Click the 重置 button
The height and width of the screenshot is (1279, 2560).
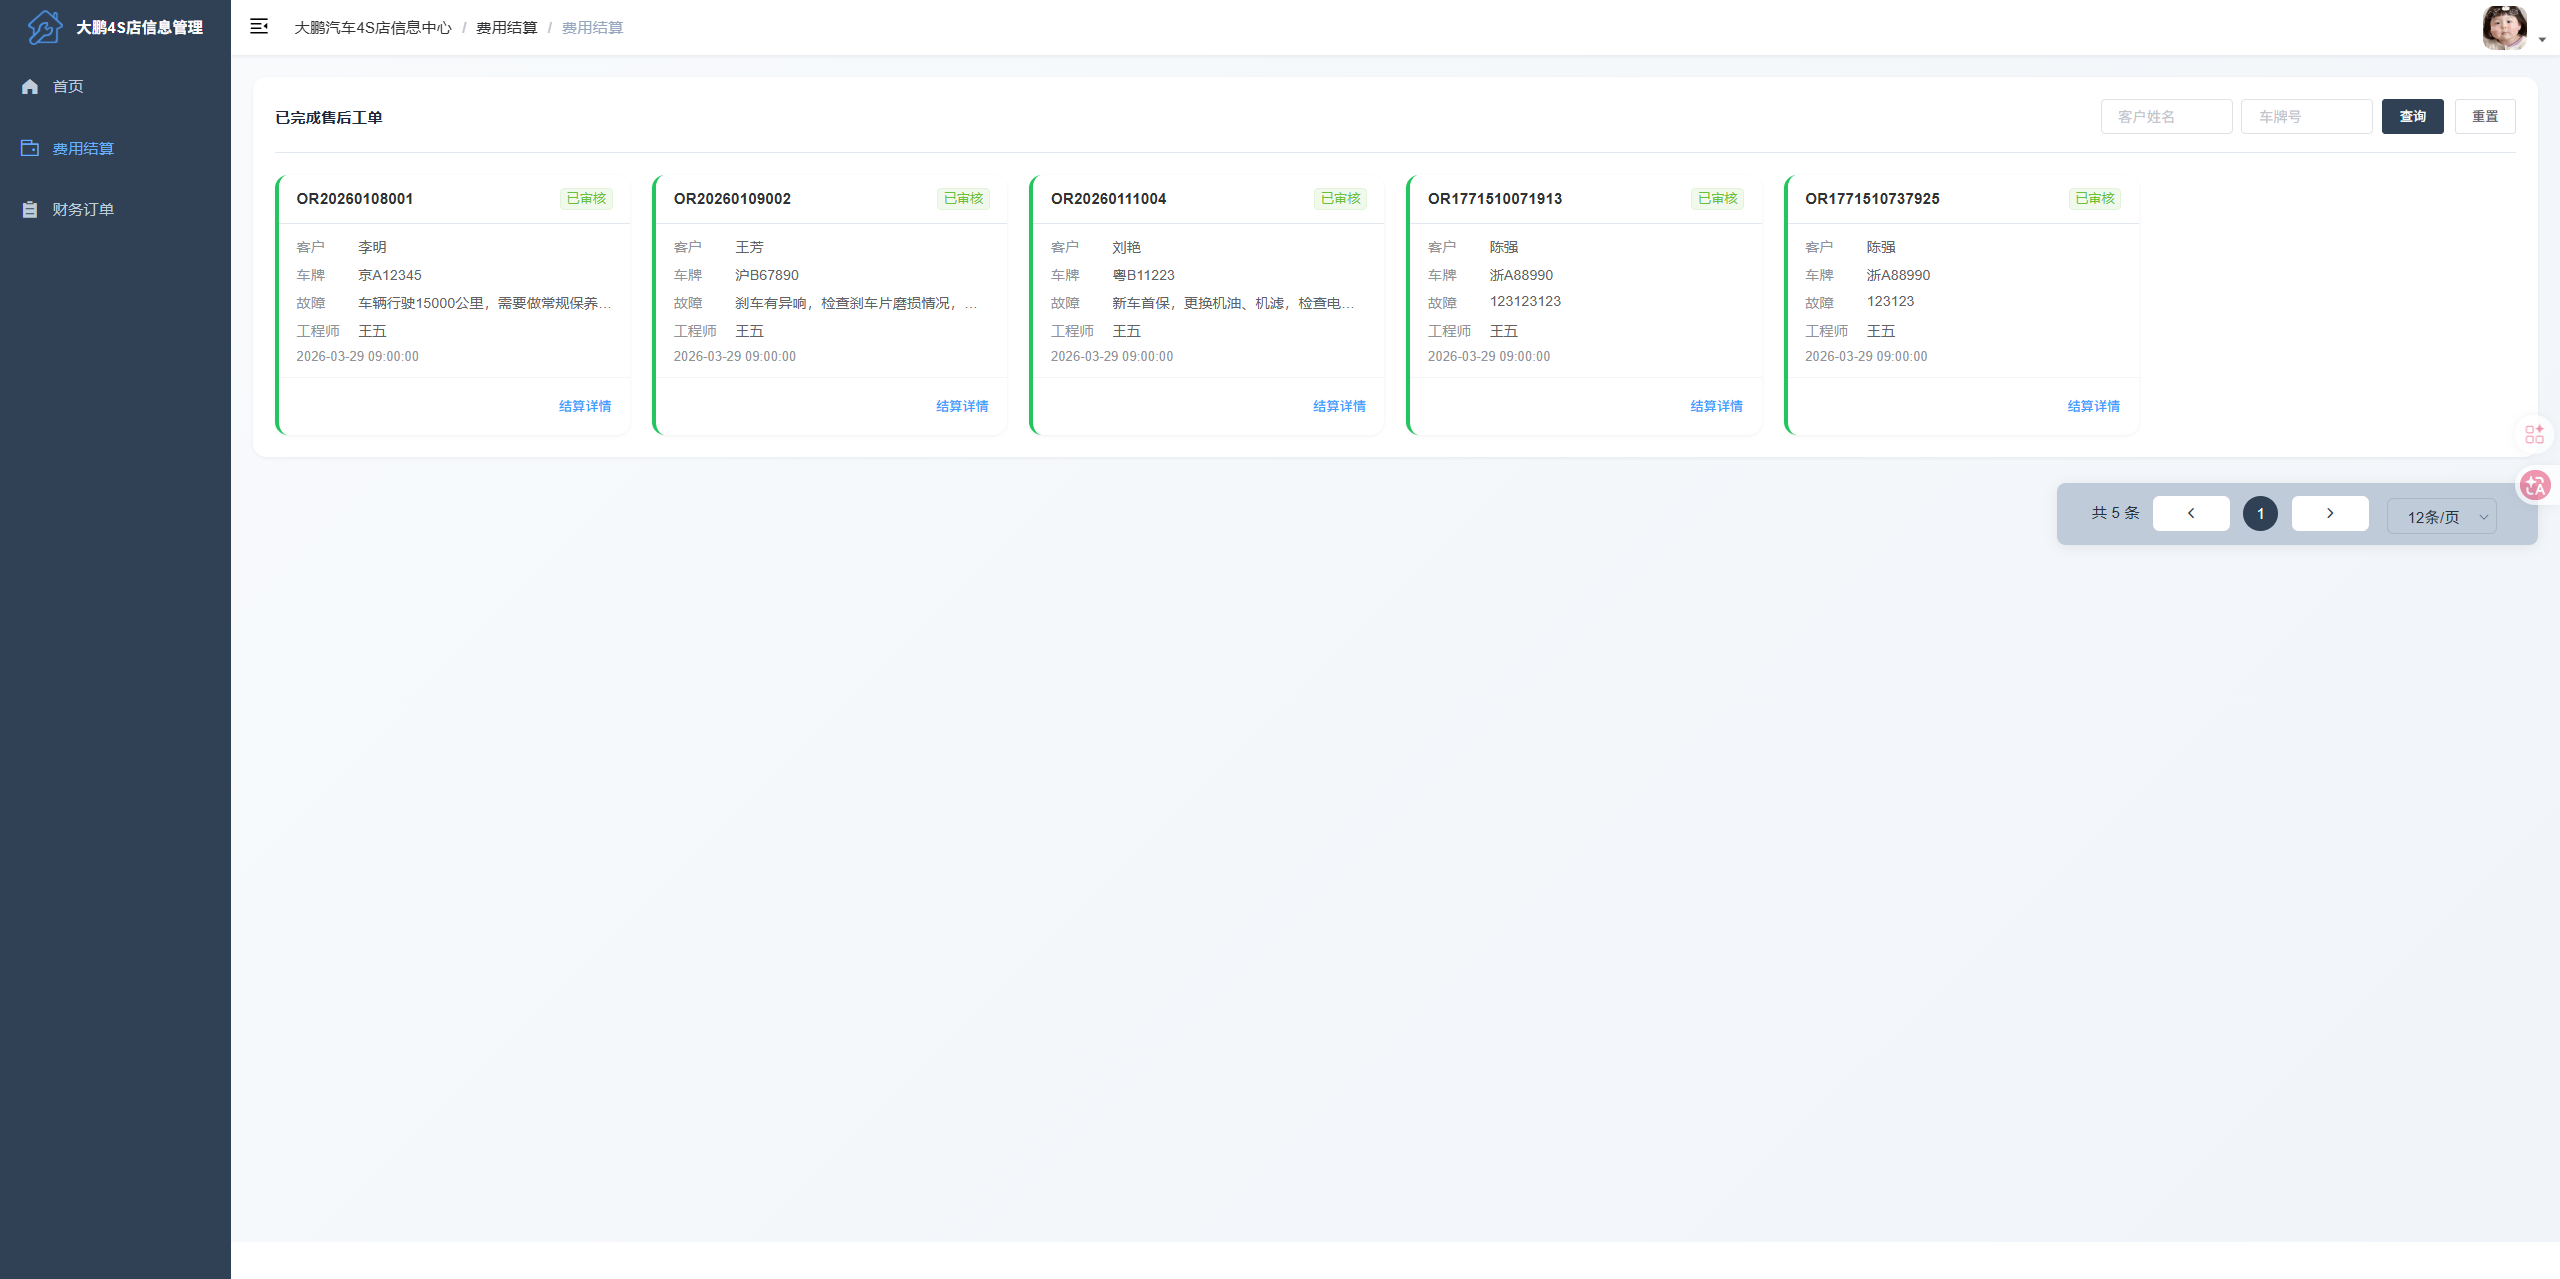[2485, 116]
